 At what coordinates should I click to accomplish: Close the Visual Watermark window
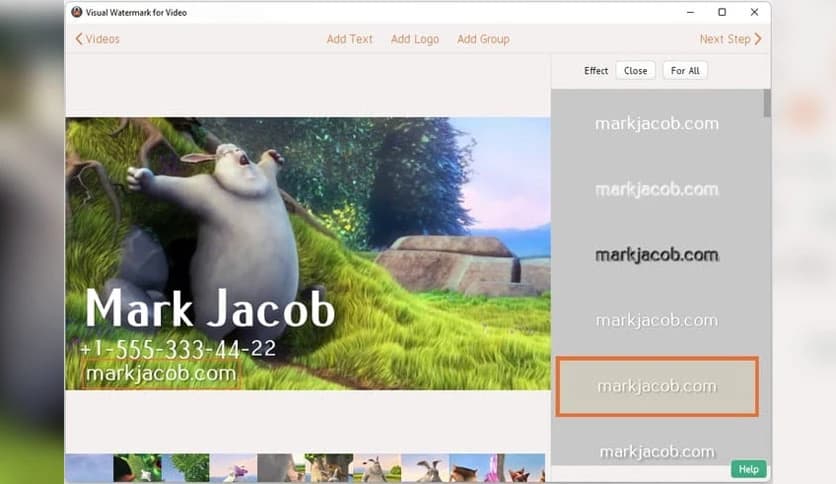(754, 12)
